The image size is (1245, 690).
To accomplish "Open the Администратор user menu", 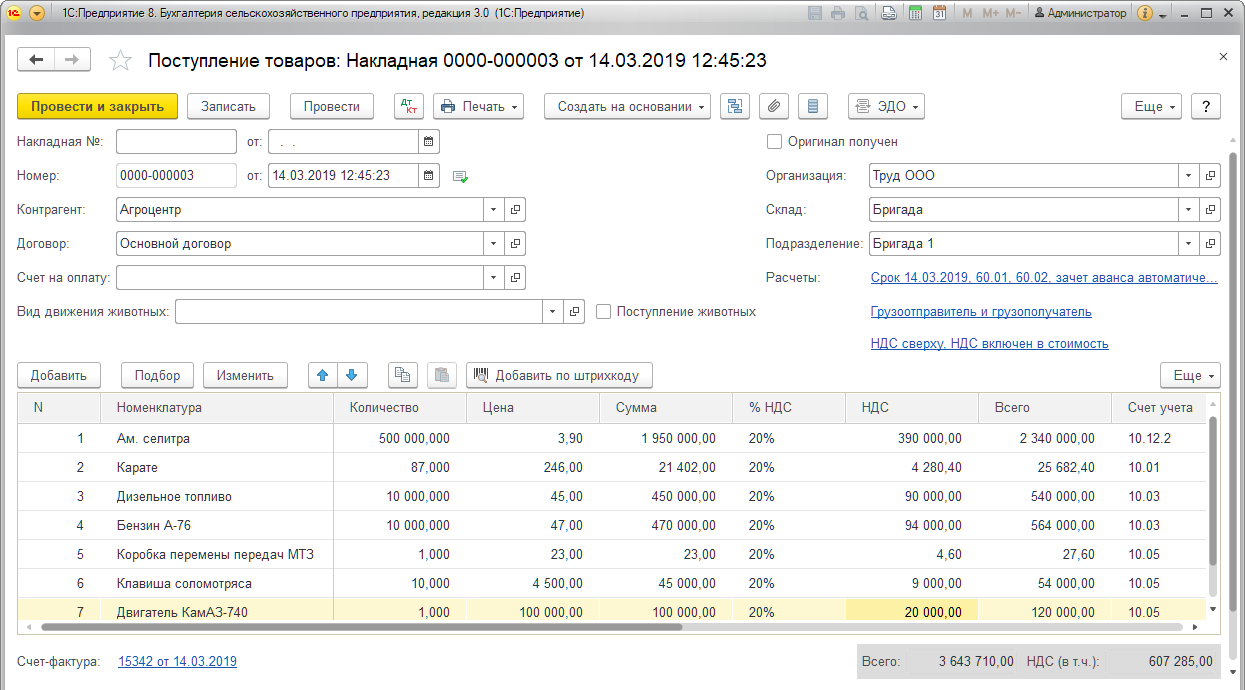I will point(1080,13).
